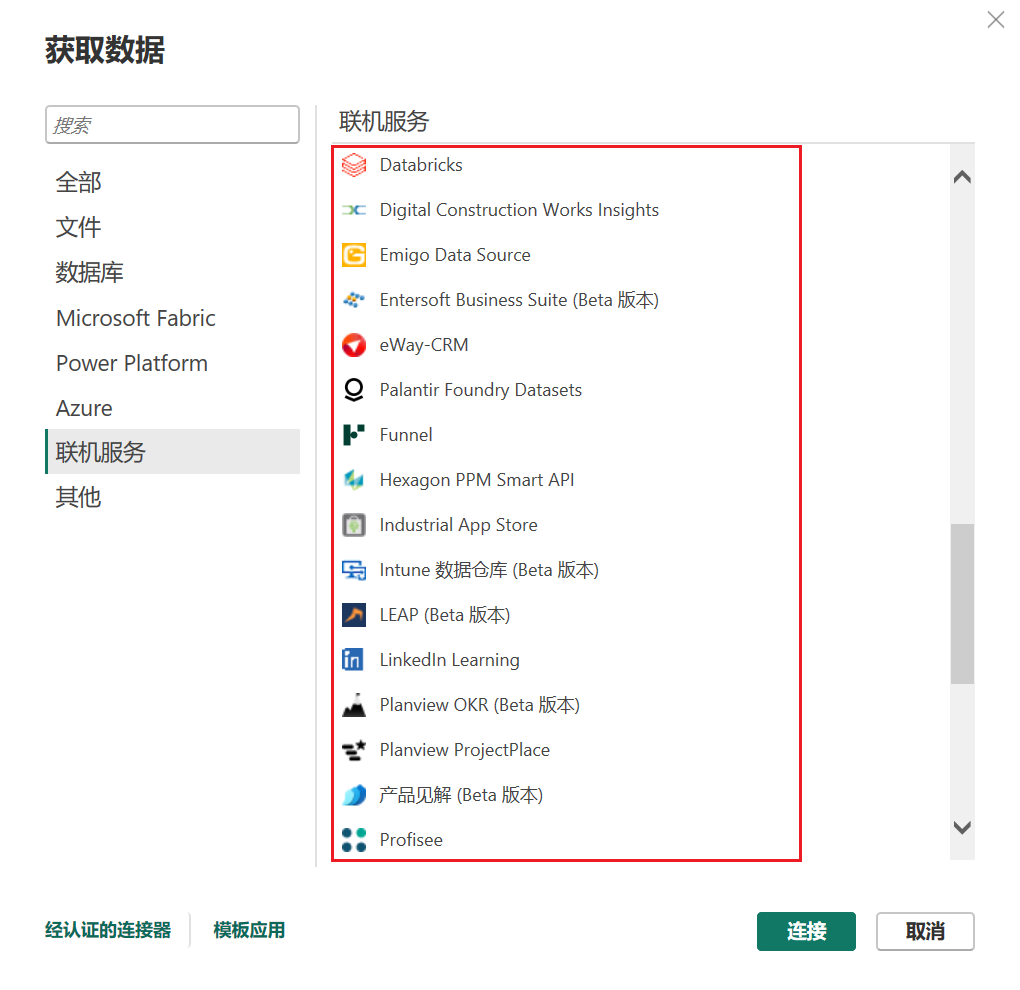The height and width of the screenshot is (990, 1020).
Task: Select the Databricks list entry text
Action: (x=421, y=165)
